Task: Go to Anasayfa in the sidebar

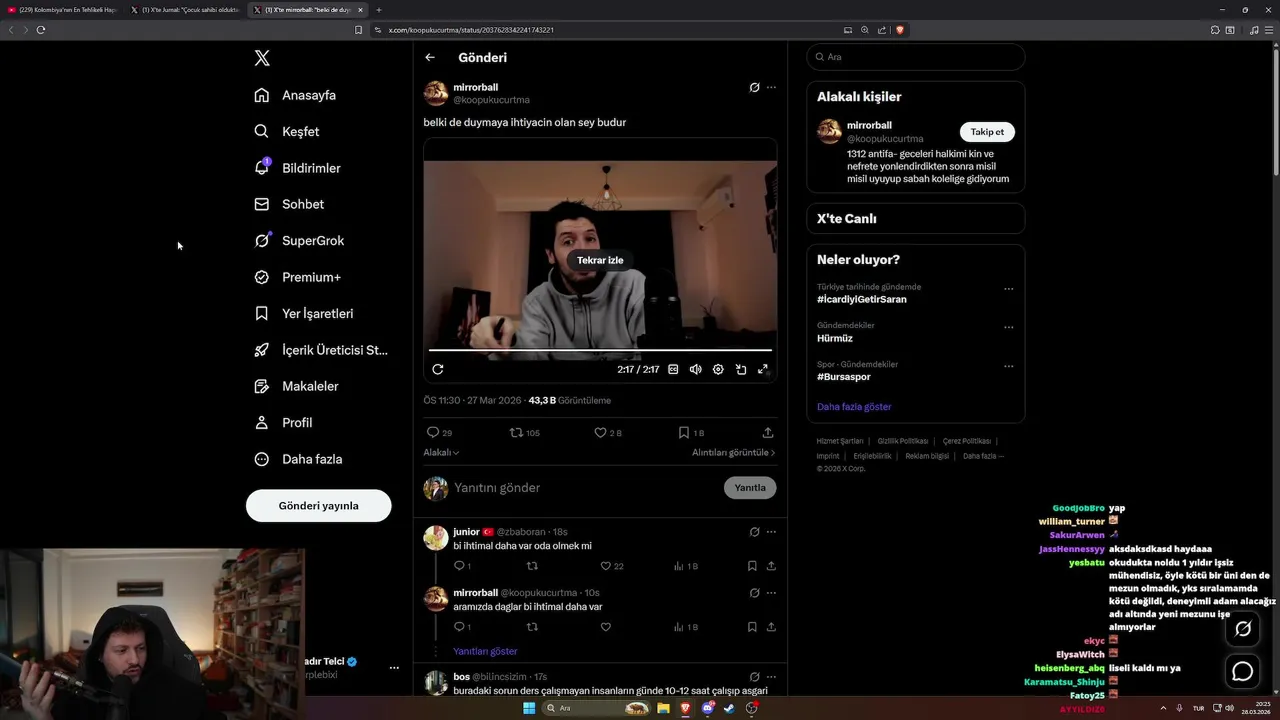Action: pyautogui.click(x=295, y=95)
